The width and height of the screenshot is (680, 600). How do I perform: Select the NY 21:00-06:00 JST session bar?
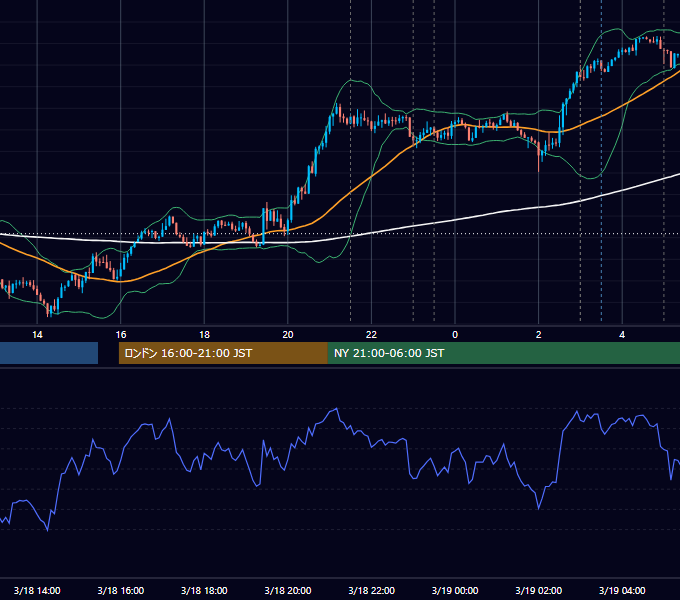coord(504,353)
